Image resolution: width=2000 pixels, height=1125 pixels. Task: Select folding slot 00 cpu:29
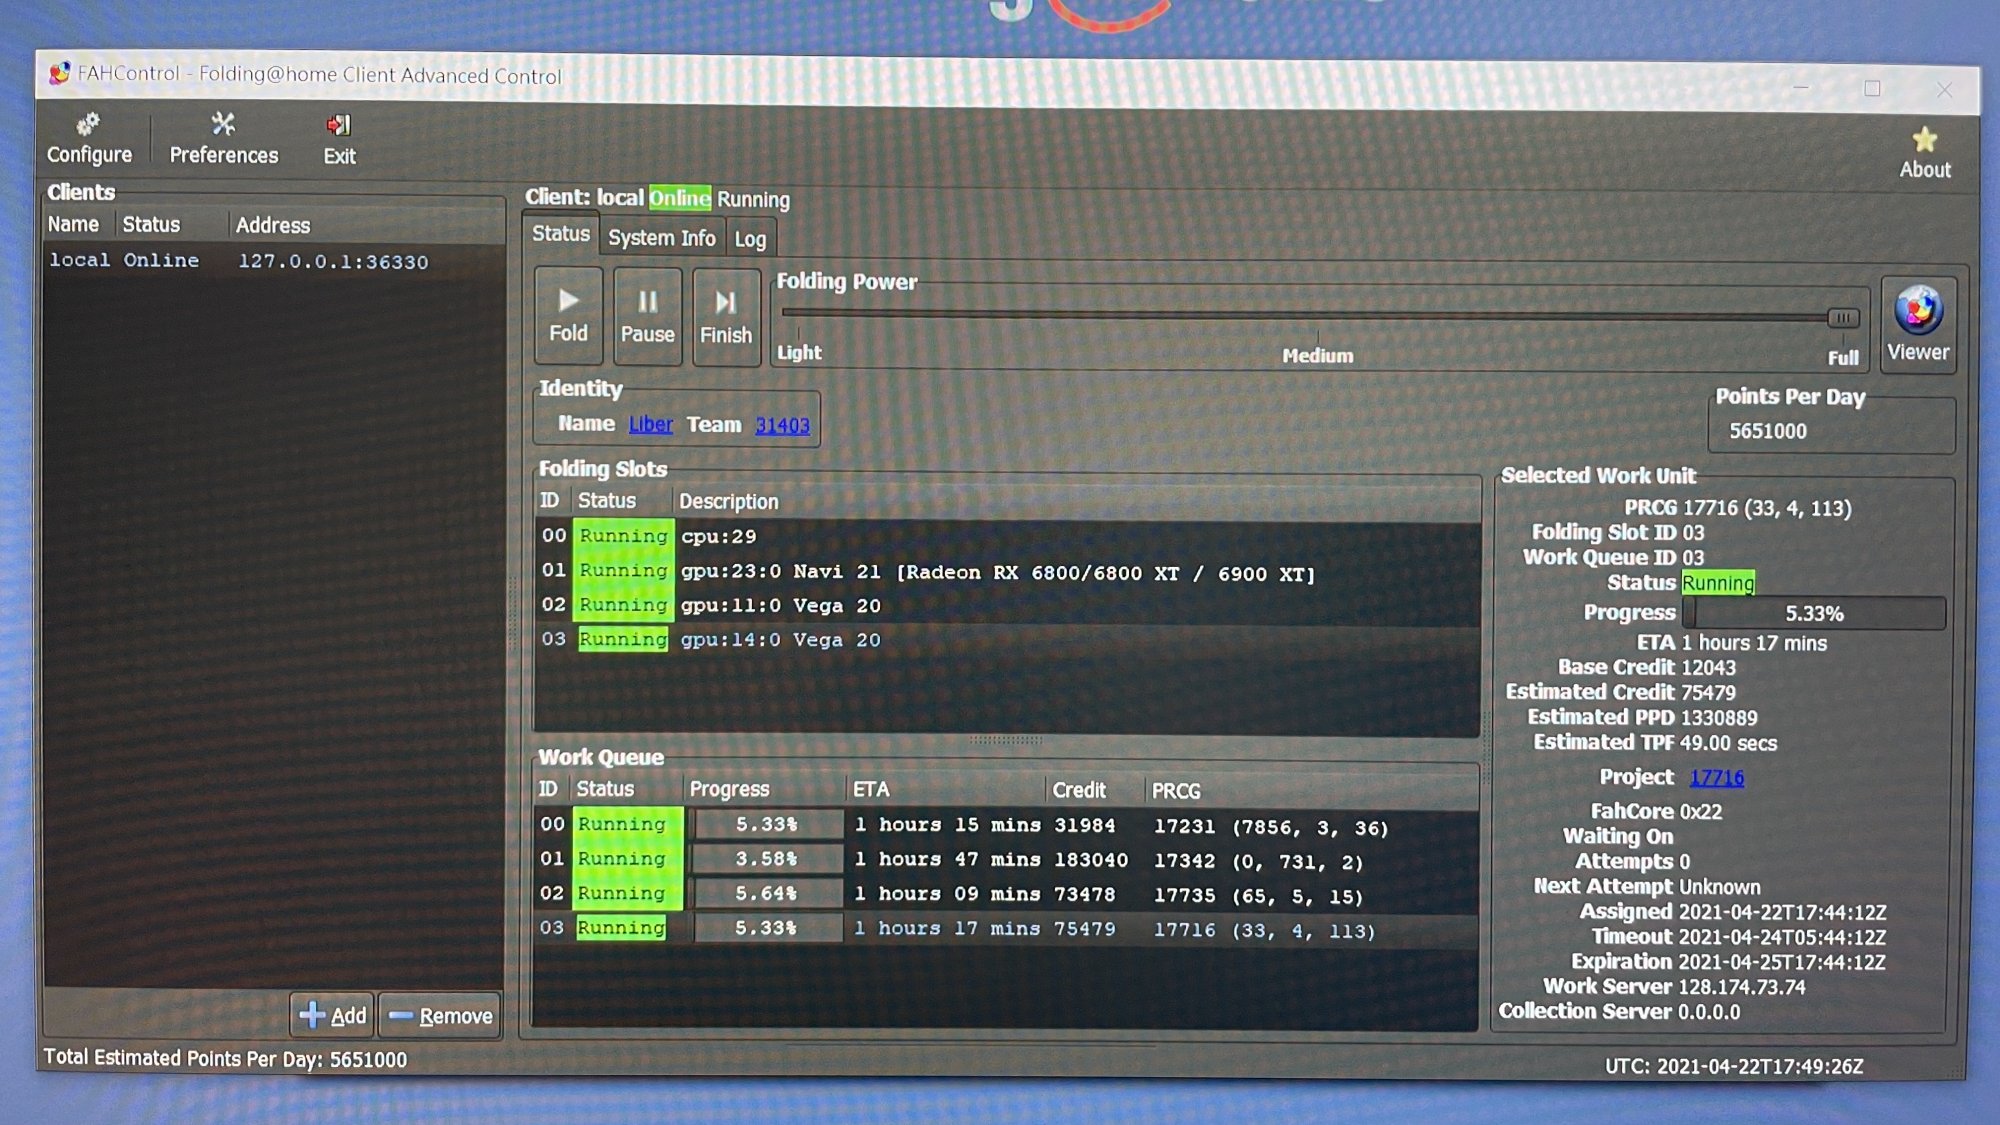pos(1006,536)
